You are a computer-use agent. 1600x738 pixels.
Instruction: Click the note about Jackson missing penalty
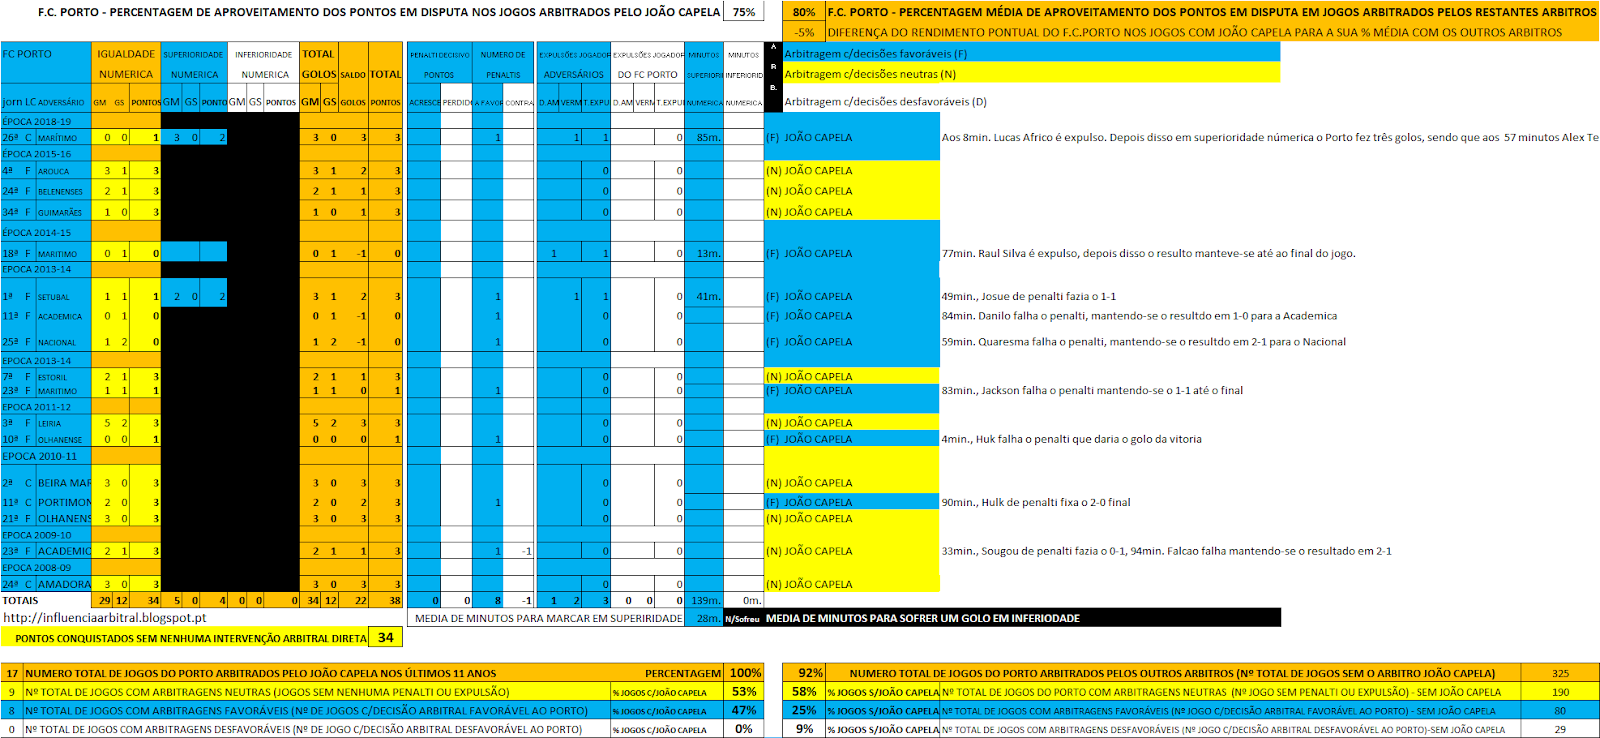[1092, 391]
